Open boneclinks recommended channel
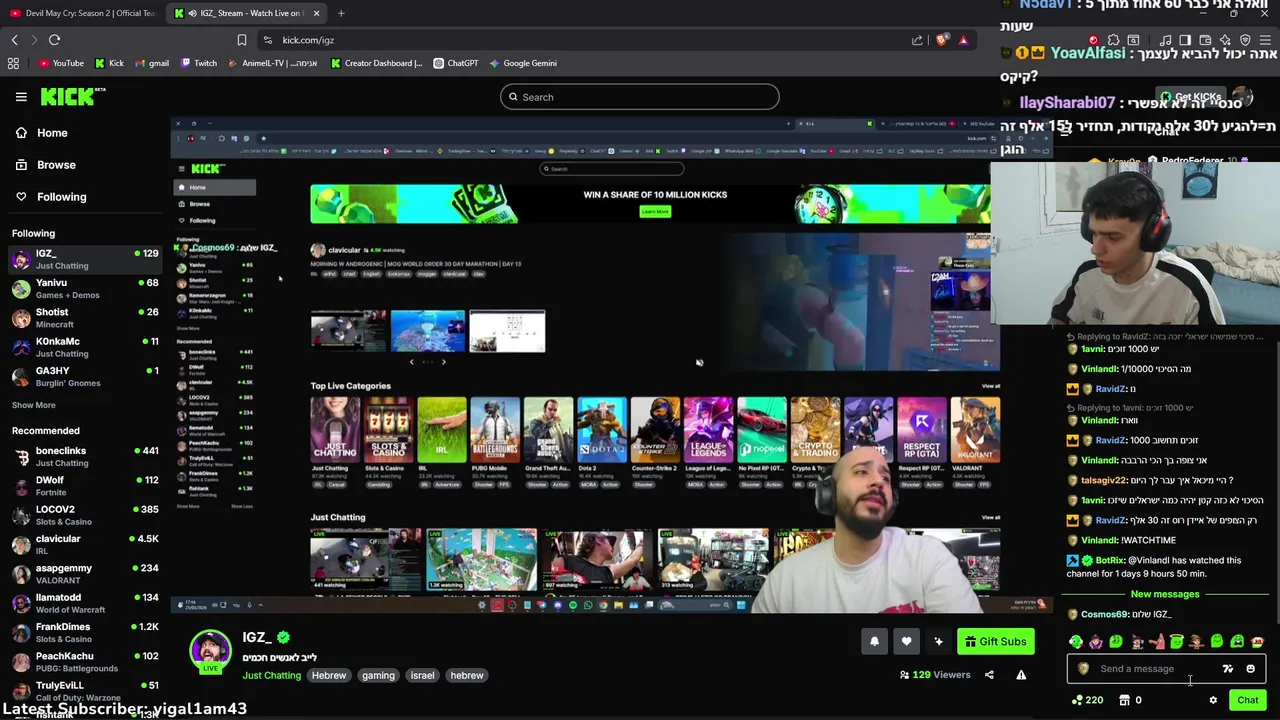The height and width of the screenshot is (720, 1280). [85, 456]
